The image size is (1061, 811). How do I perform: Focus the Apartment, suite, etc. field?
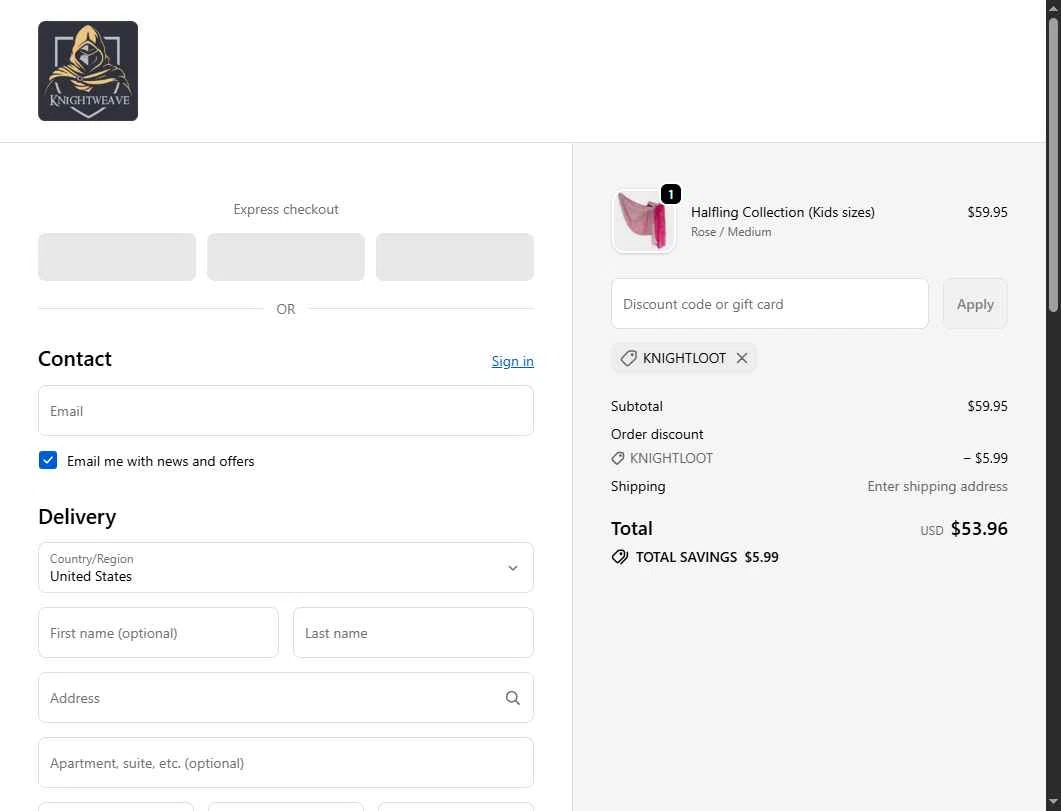(x=286, y=762)
